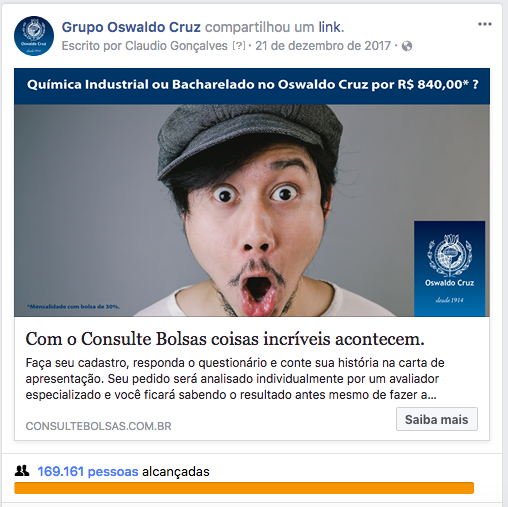Viewport: 508px width, 507px height.
Task: Click the Oswaldo Cruz logo badge in ad image
Action: click(449, 268)
